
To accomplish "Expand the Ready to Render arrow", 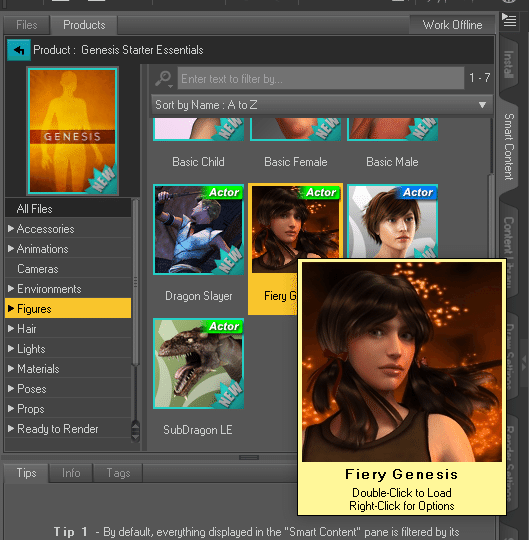I will (x=11, y=428).
